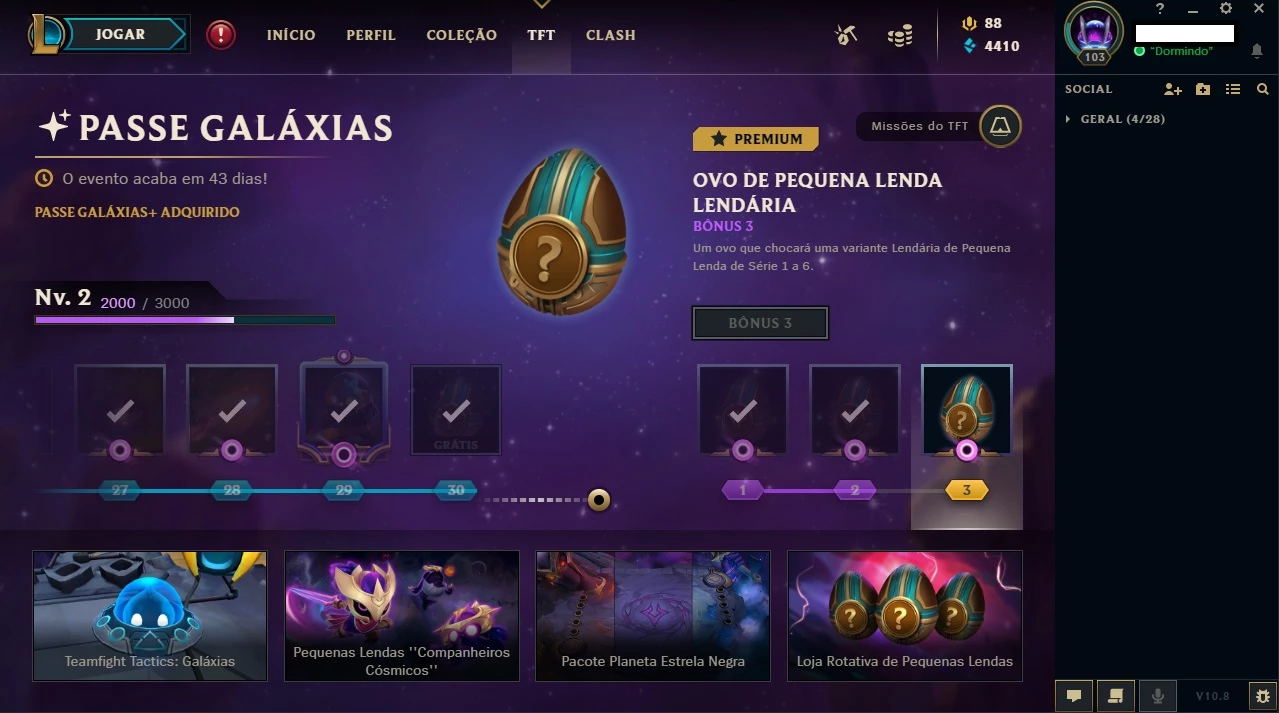Open the crafting hammer icon

(x=846, y=35)
